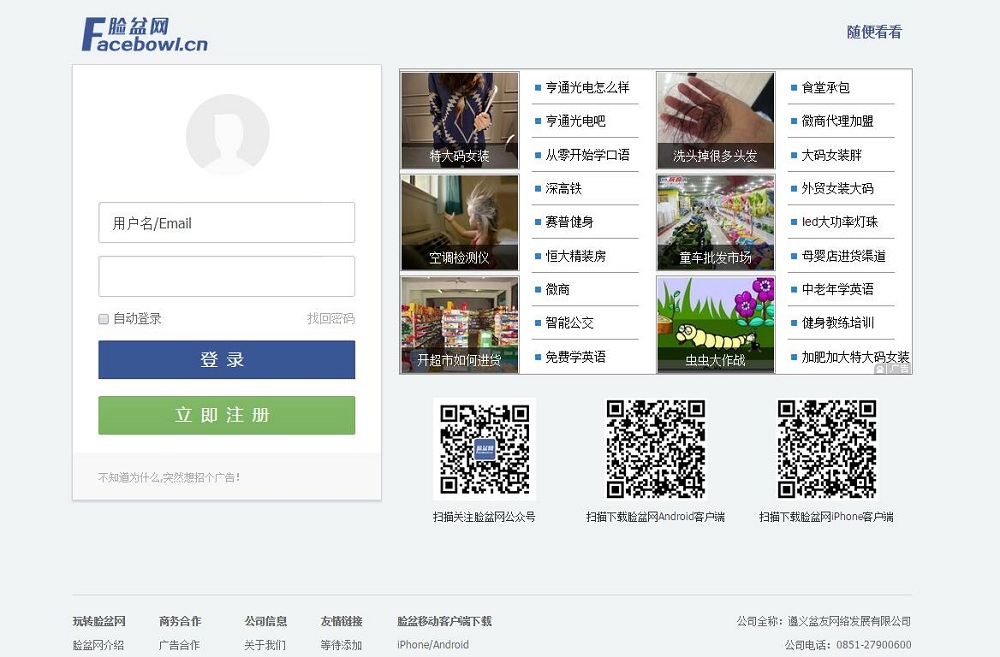1000x657 pixels.
Task: Open the 免费学英语 link
Action: [575, 357]
